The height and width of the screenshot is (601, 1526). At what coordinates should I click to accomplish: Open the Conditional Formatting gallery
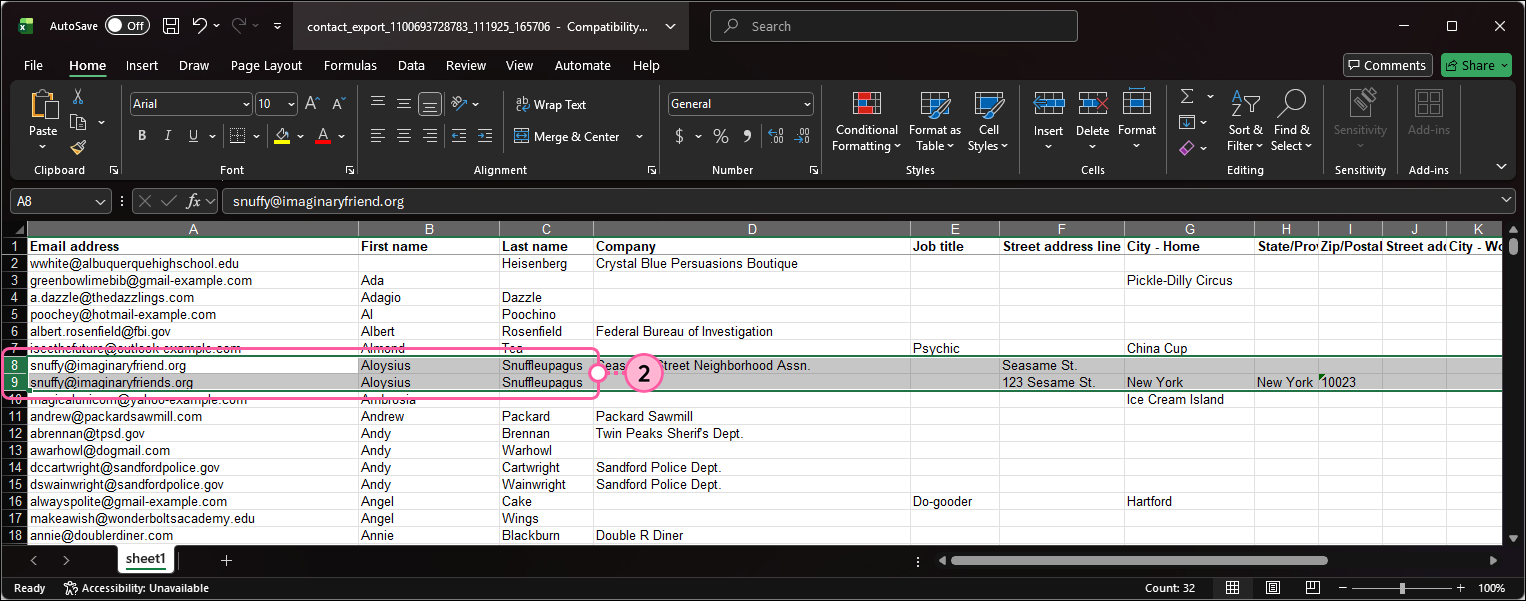(x=866, y=120)
